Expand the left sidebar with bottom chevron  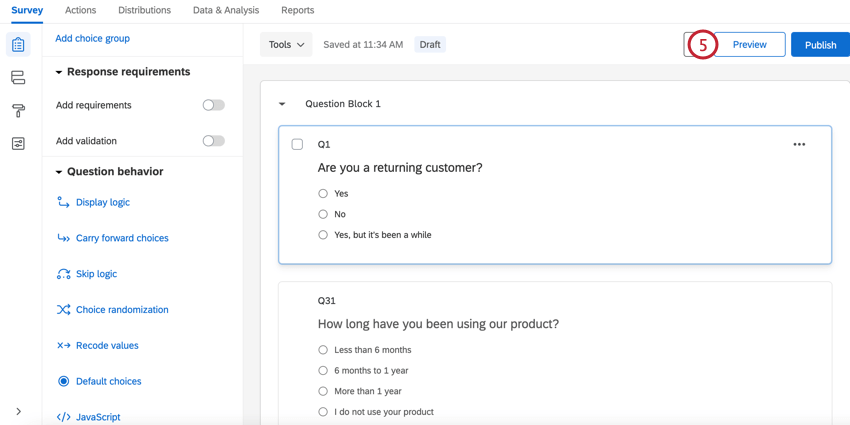18,411
